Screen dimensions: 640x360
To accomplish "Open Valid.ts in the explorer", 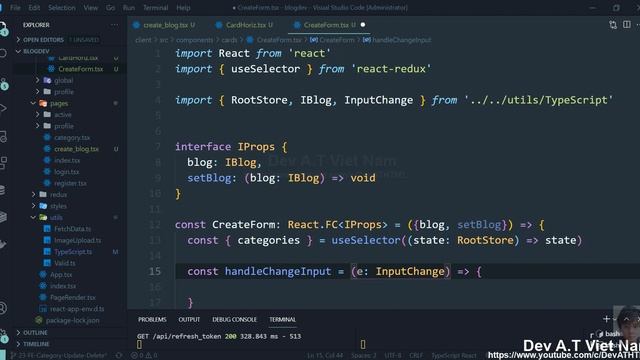I will [x=64, y=263].
